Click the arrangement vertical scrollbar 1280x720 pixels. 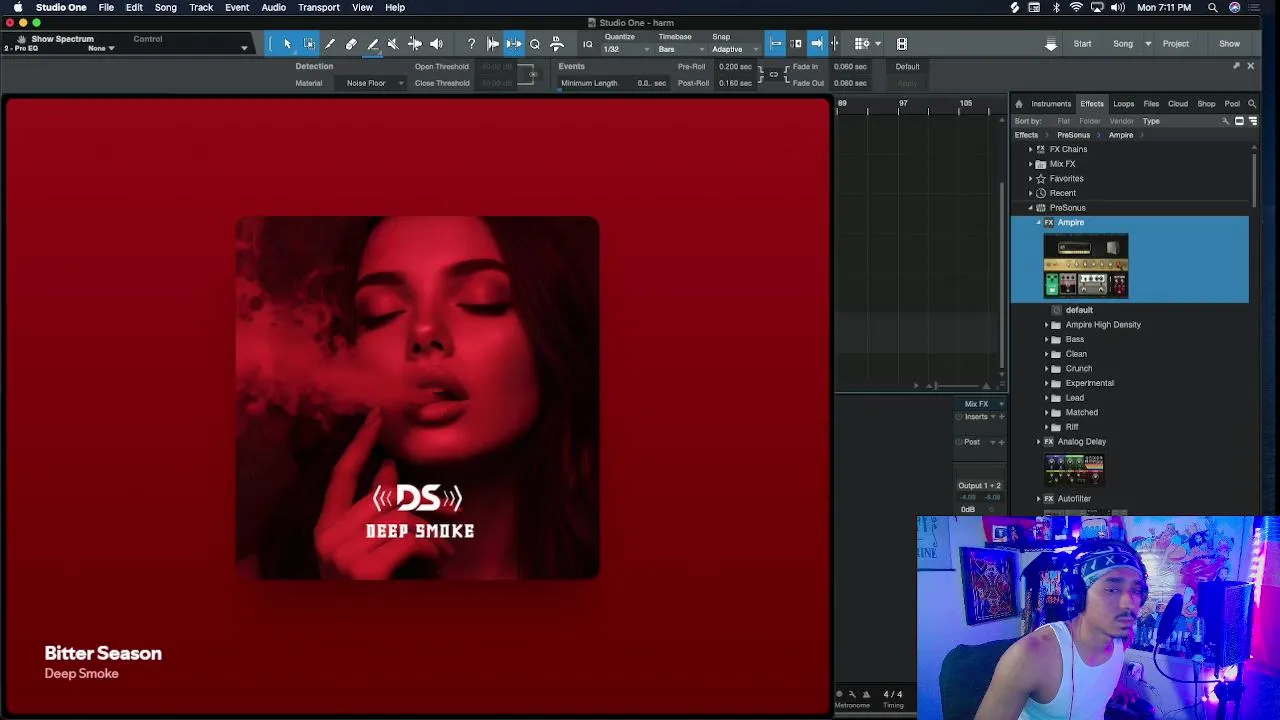[x=1002, y=275]
